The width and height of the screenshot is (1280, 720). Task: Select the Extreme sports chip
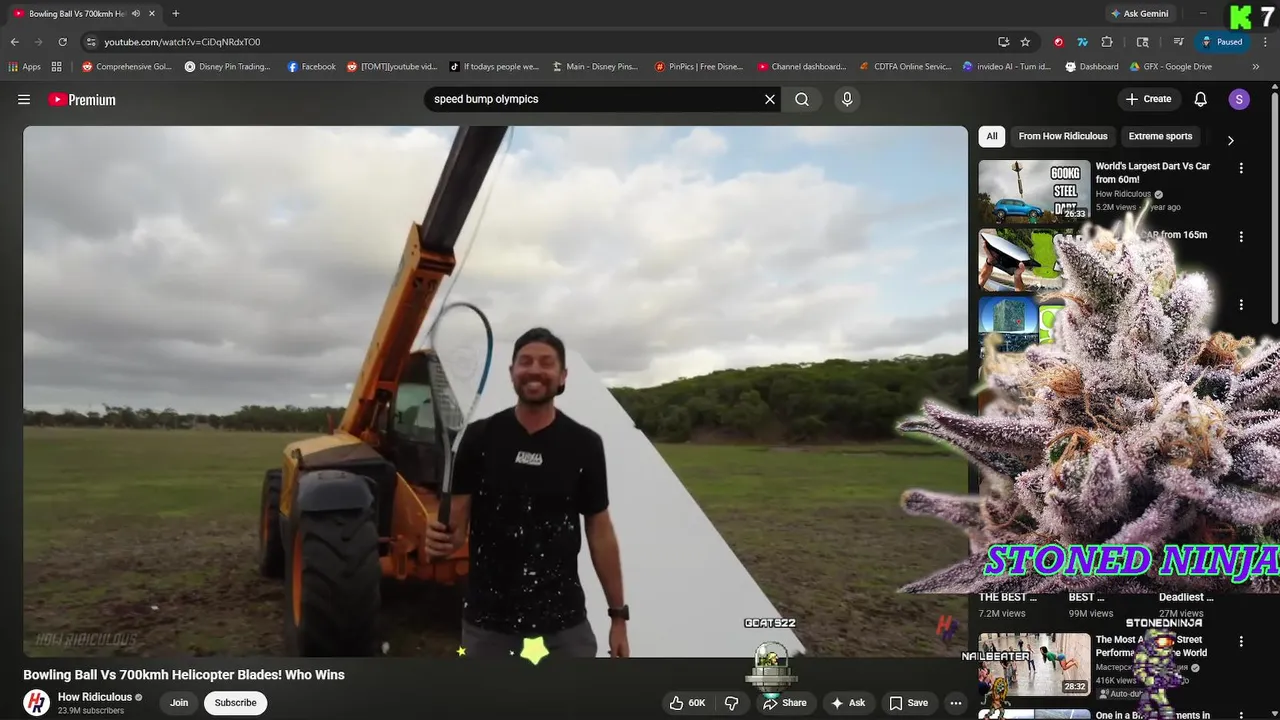tap(1160, 136)
